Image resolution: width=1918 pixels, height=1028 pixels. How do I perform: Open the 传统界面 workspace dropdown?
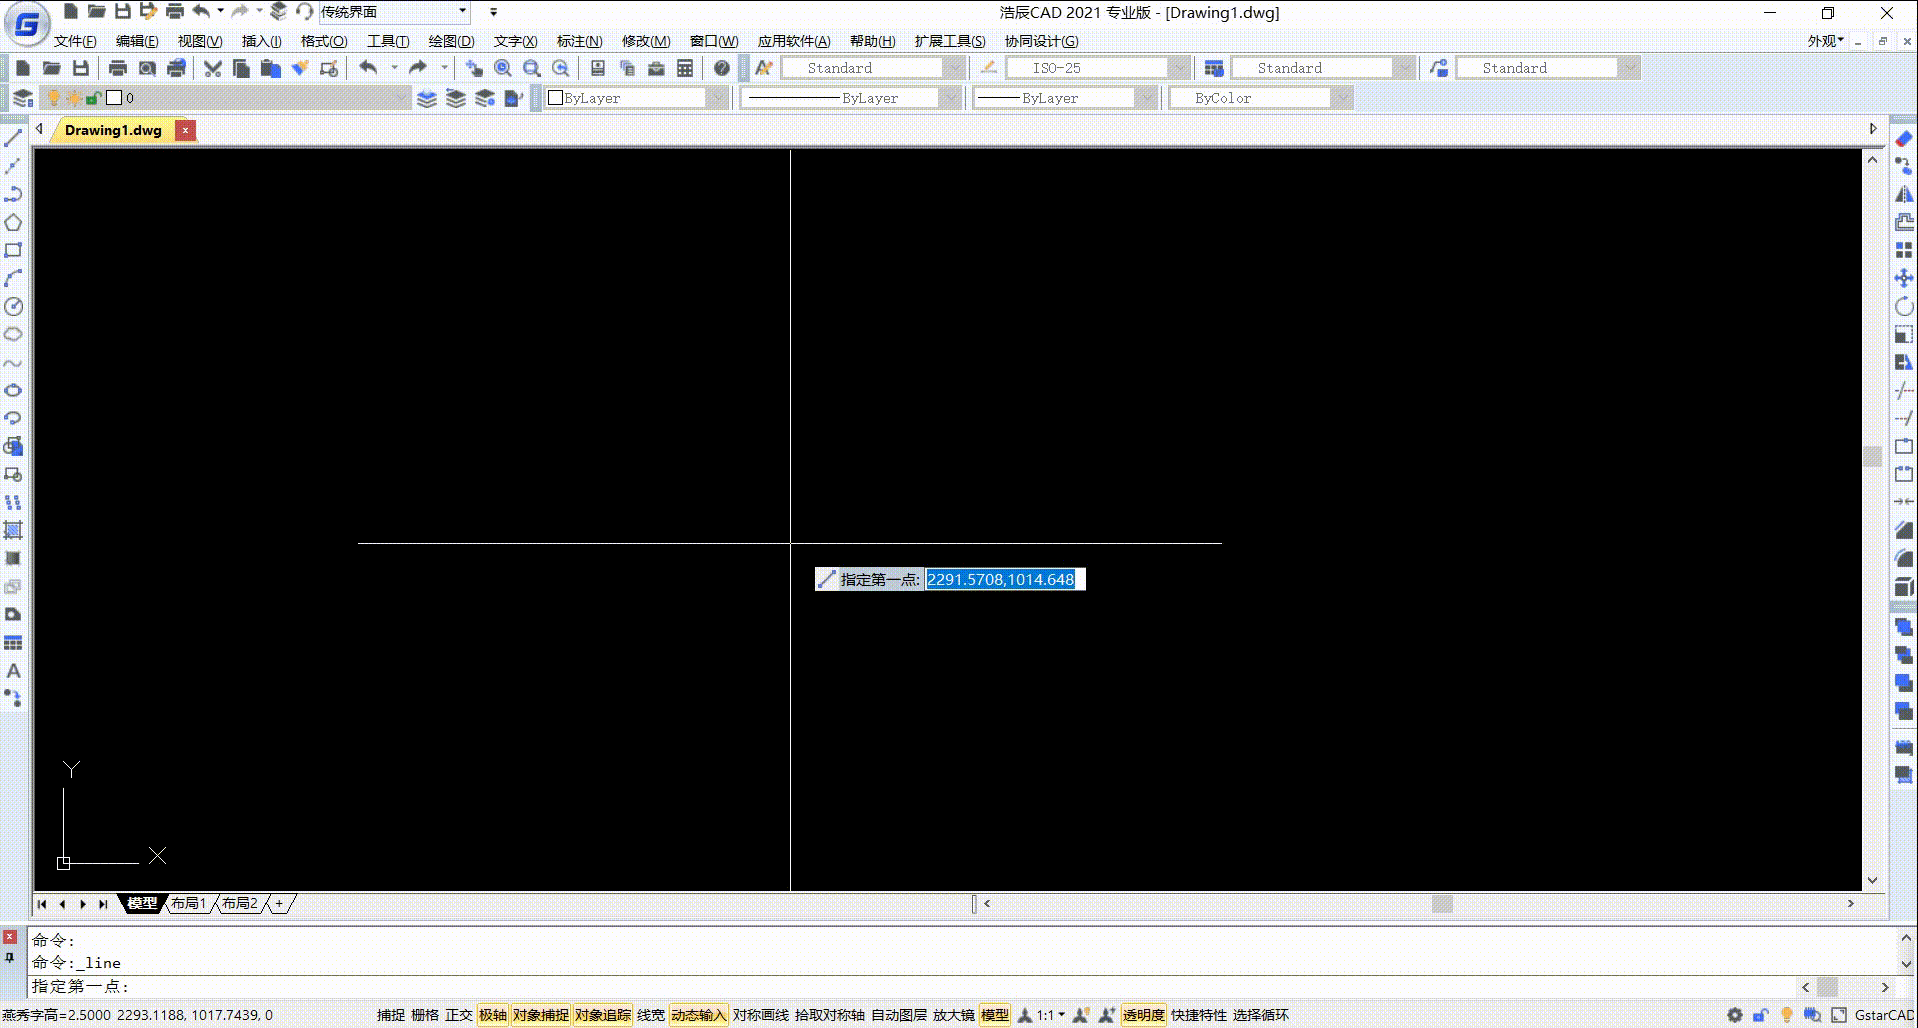coord(394,12)
